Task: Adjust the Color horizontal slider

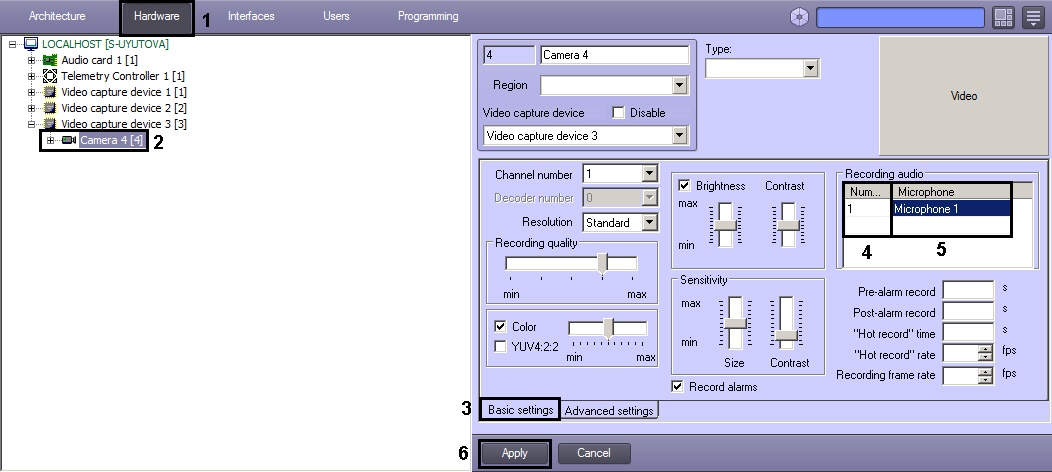Action: (x=608, y=328)
